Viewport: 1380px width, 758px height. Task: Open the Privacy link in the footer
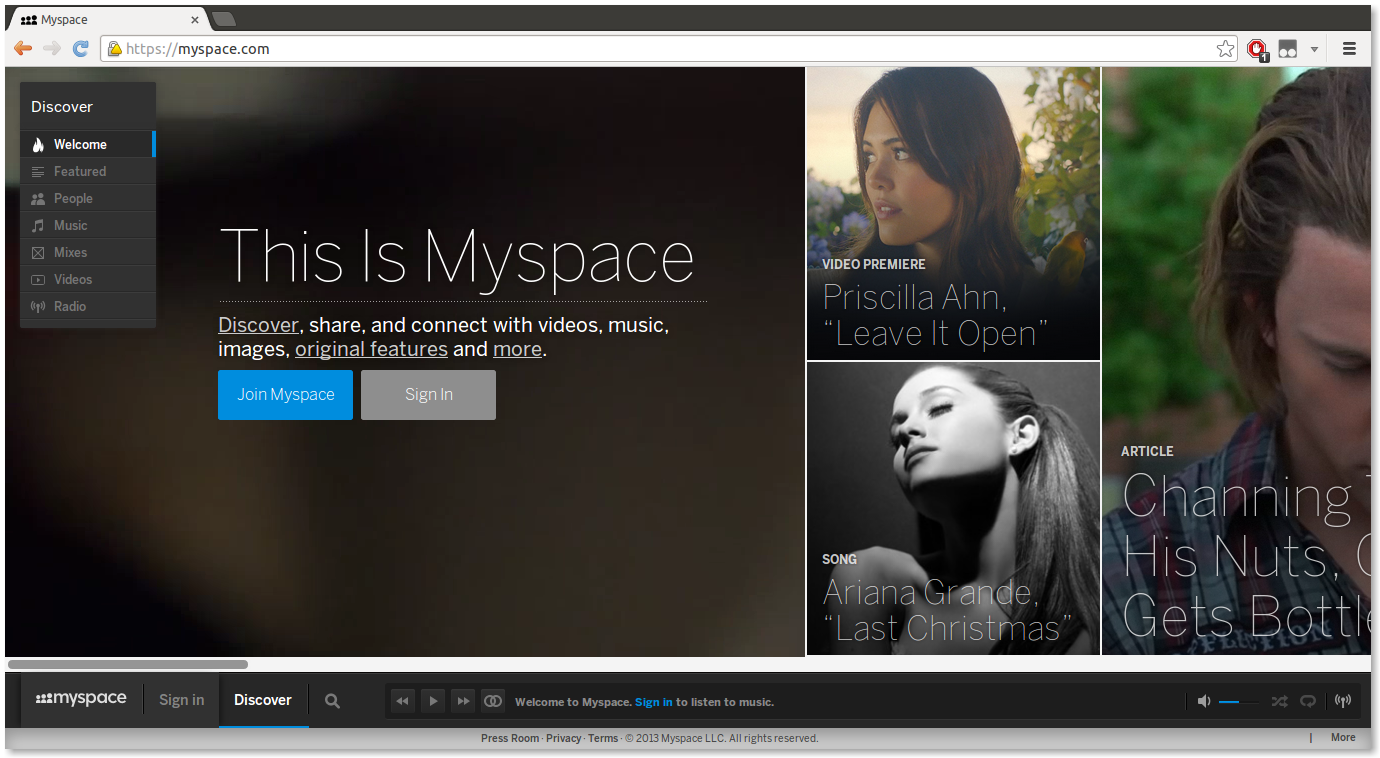click(563, 737)
